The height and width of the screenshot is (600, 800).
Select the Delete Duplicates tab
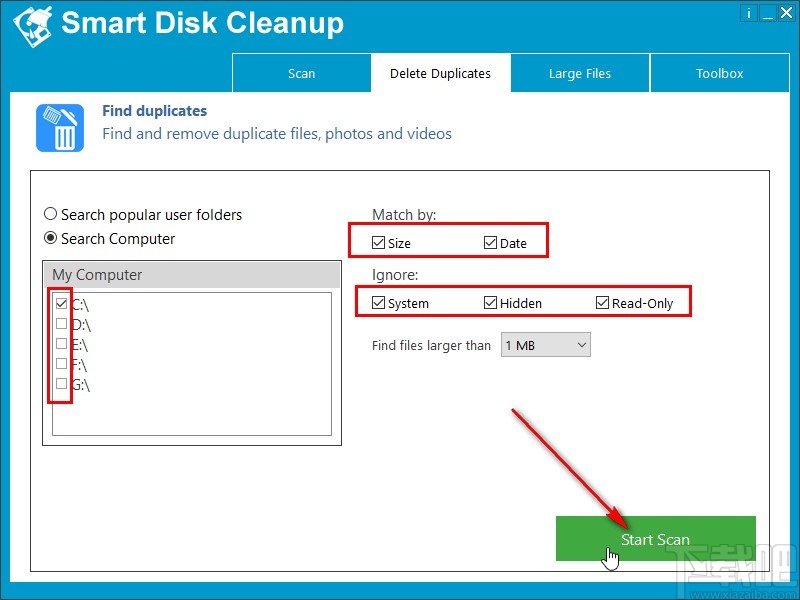click(x=440, y=73)
